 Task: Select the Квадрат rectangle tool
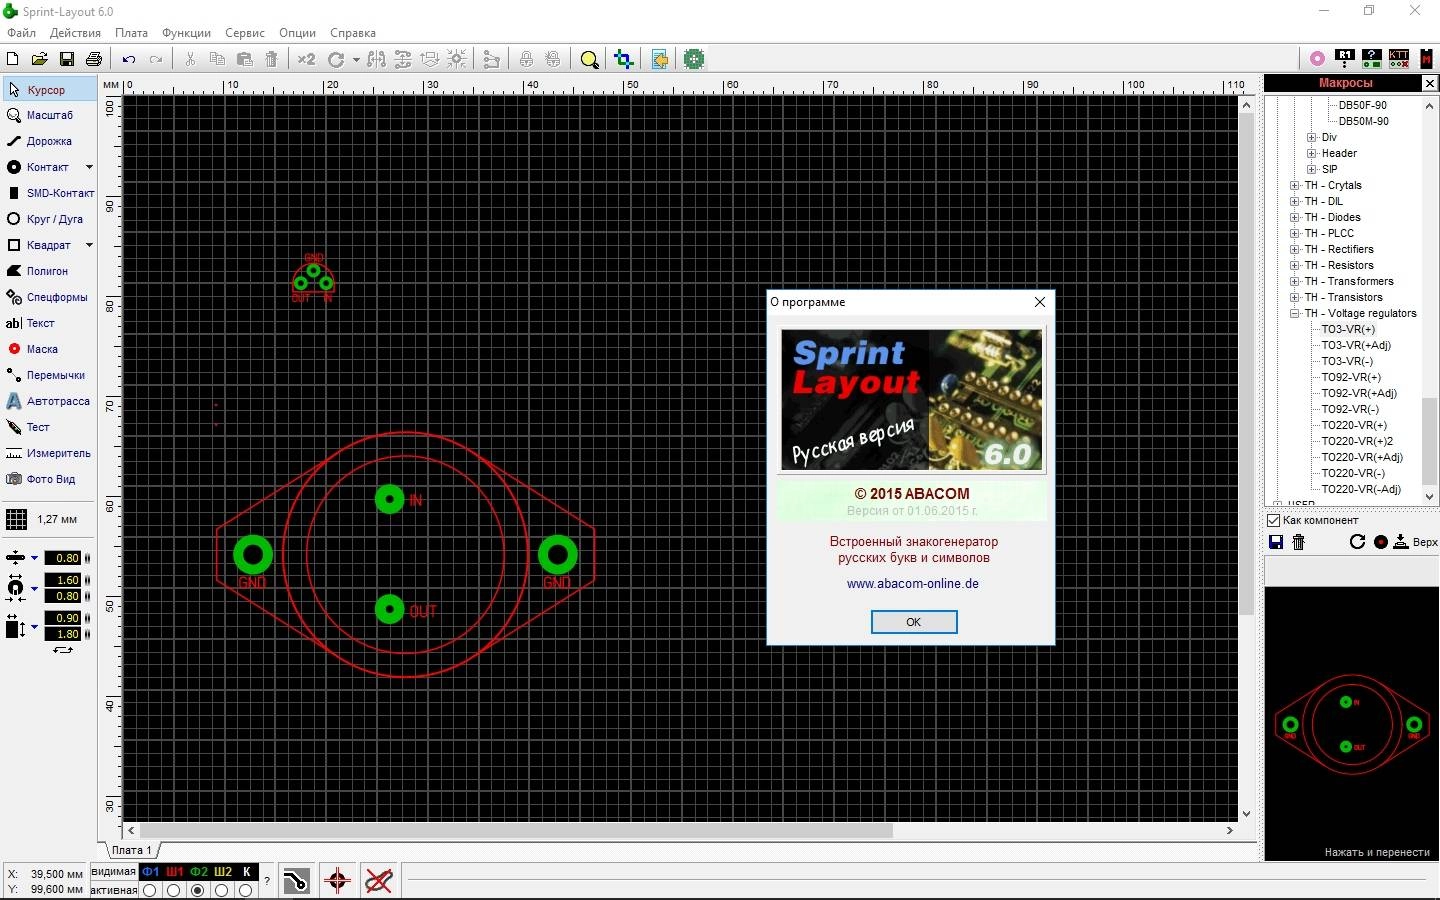tap(42, 245)
